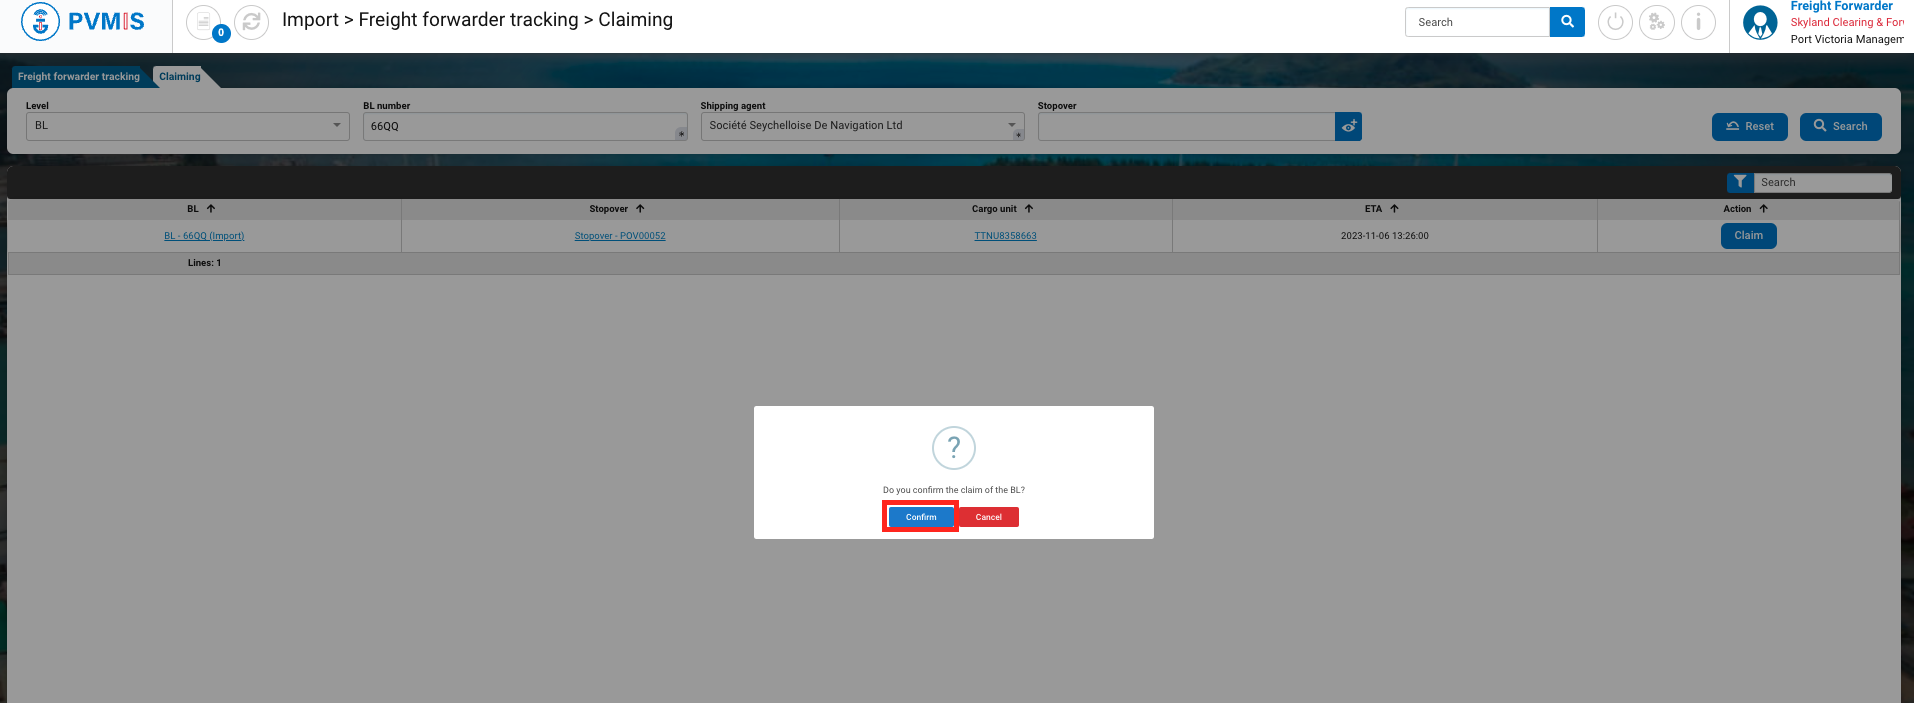
Task: Expand the Level dropdown
Action: pos(336,126)
